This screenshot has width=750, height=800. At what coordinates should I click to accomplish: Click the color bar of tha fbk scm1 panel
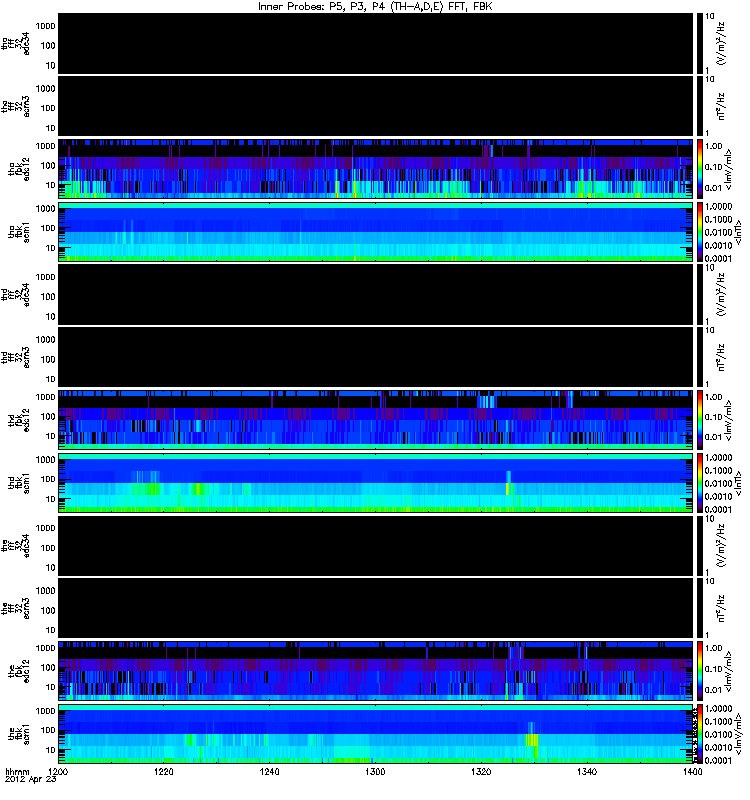(699, 232)
